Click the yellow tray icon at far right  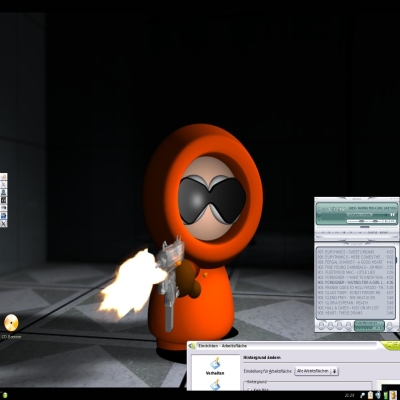[x=393, y=395]
